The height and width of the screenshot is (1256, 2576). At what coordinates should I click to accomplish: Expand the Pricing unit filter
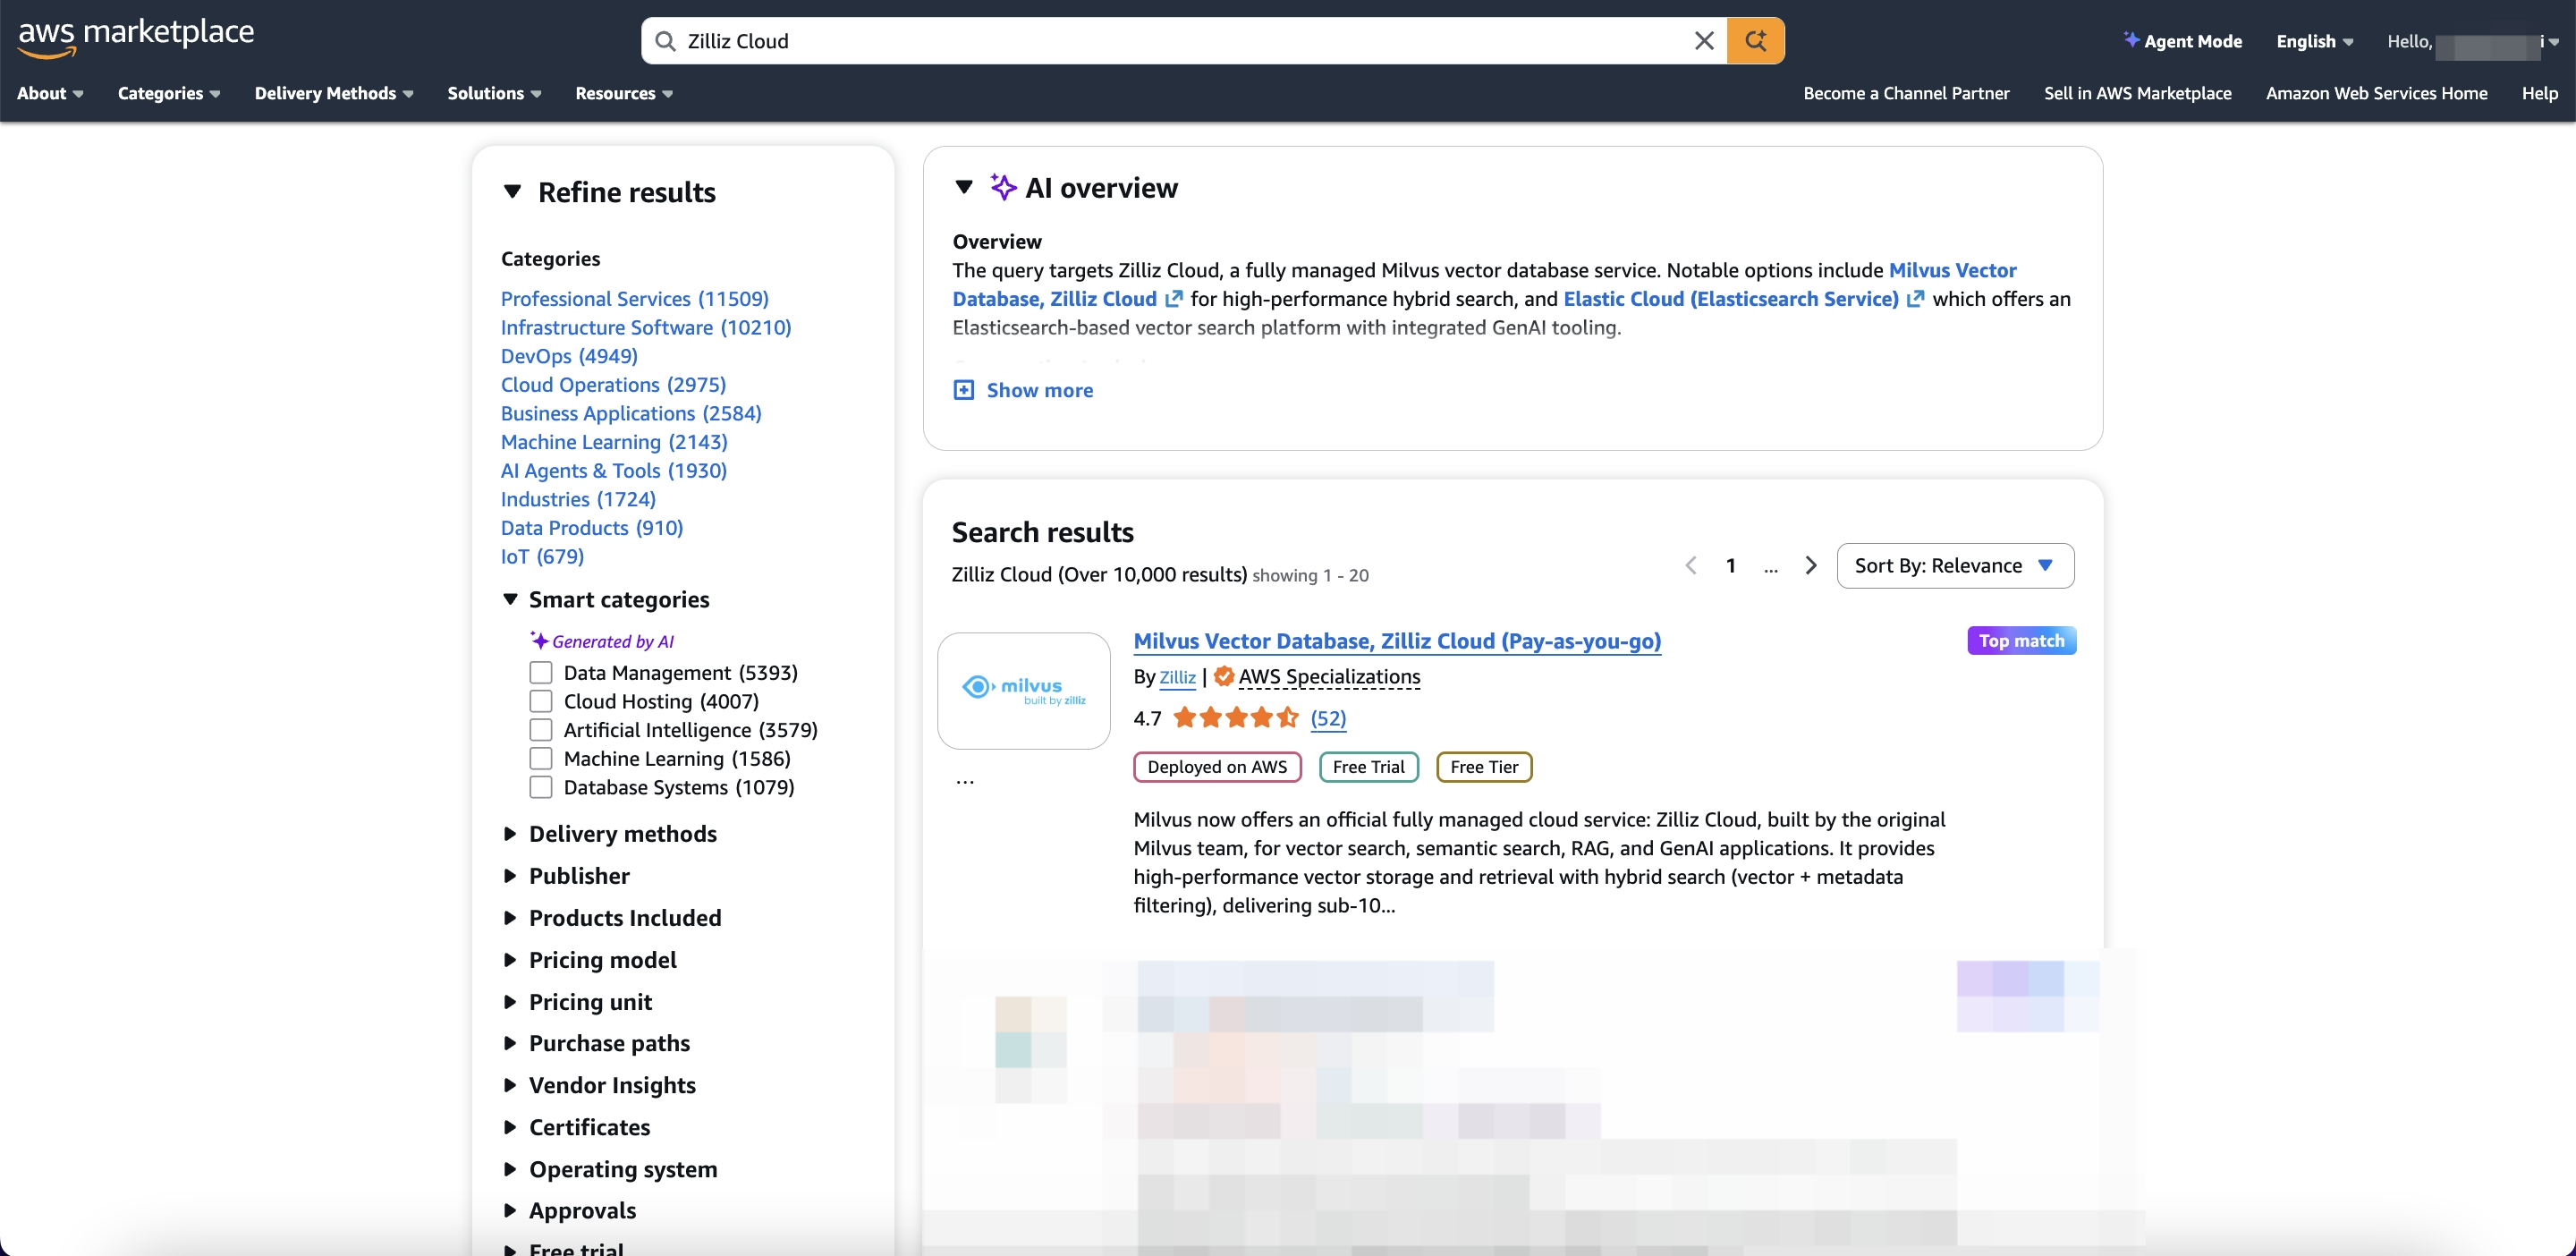coord(578,1002)
